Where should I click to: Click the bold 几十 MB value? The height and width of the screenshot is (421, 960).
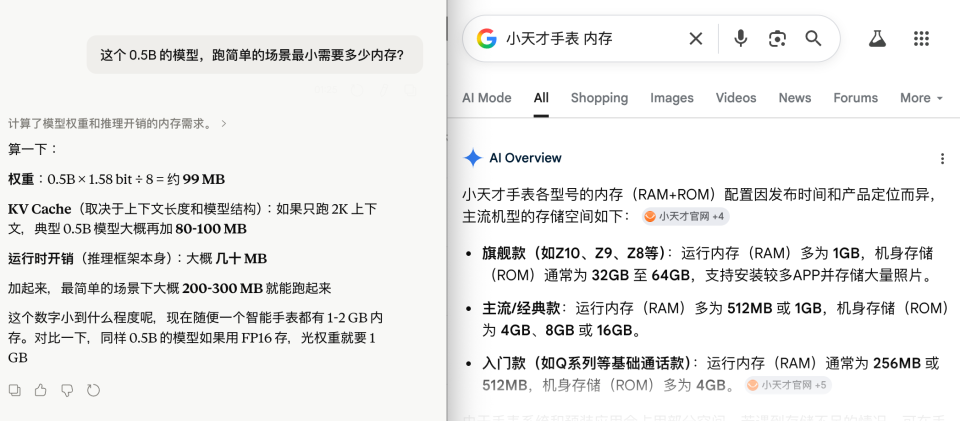coord(241,259)
